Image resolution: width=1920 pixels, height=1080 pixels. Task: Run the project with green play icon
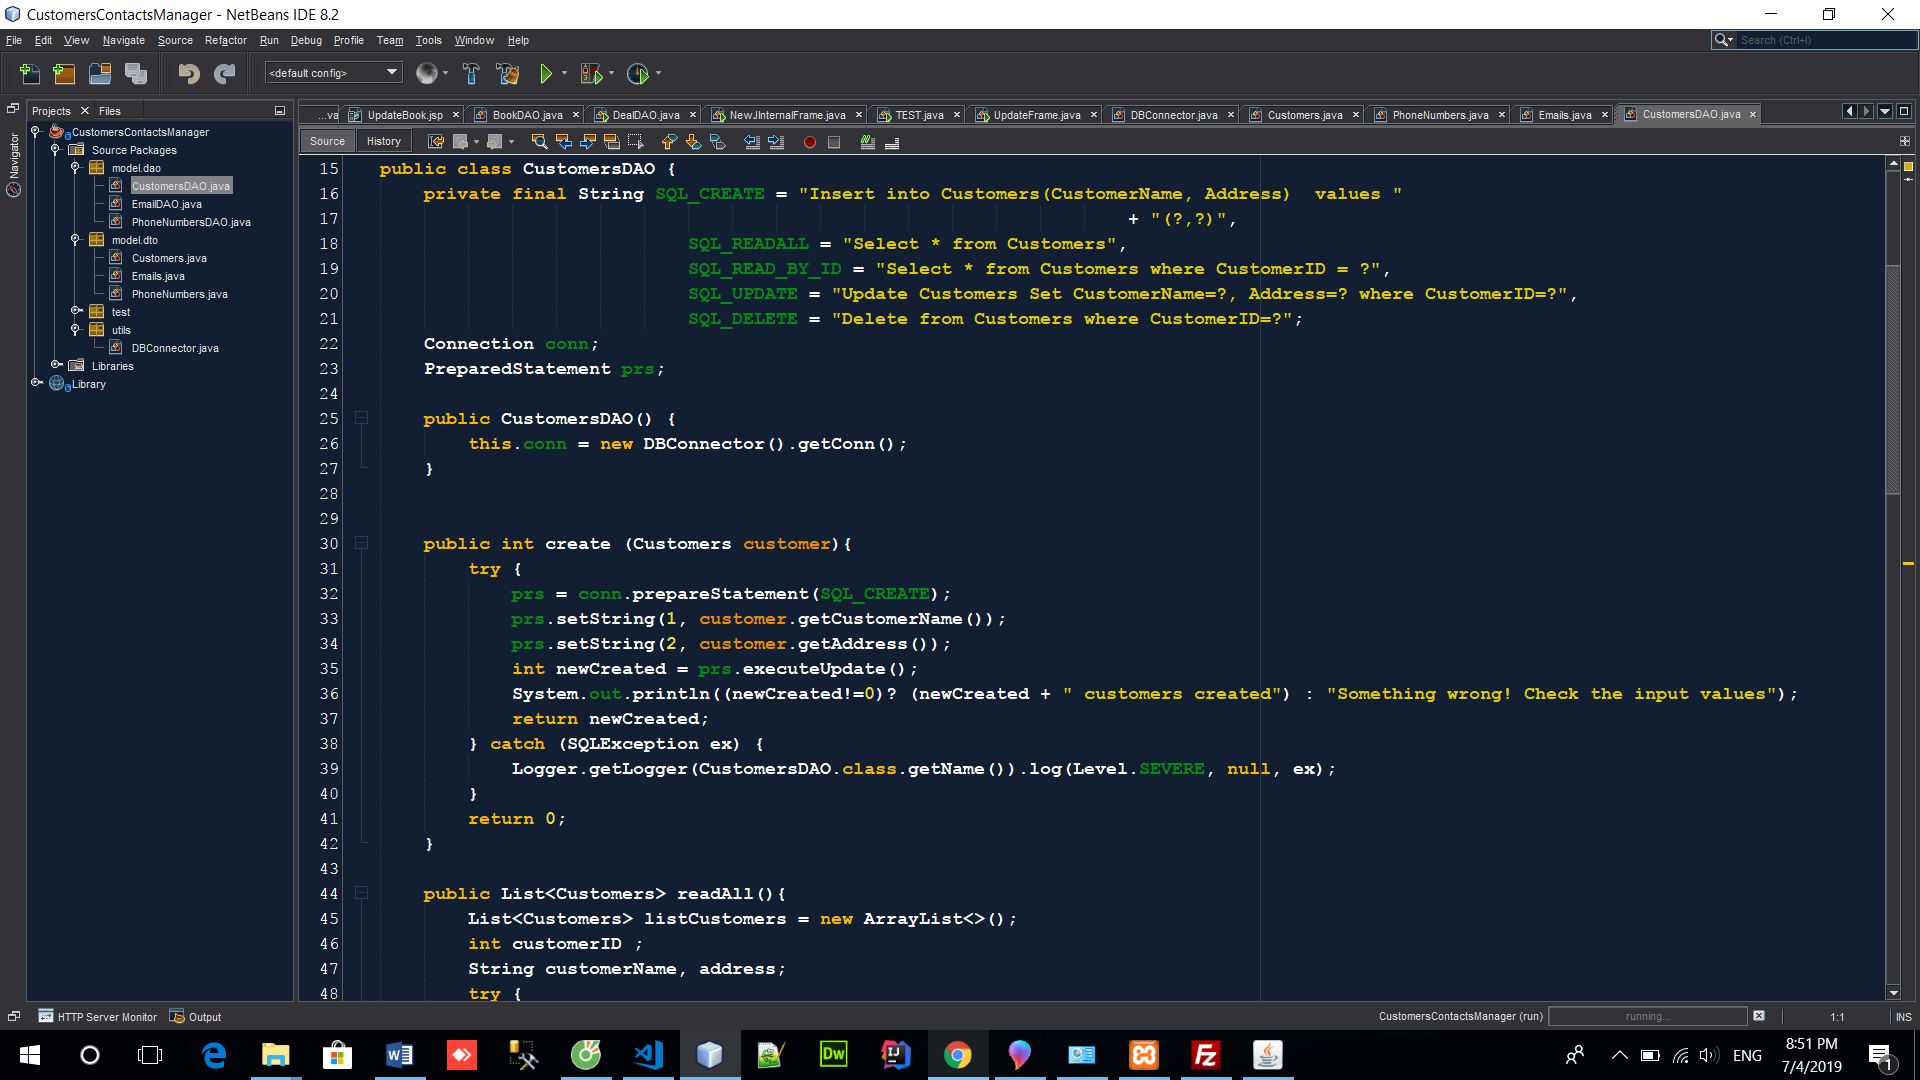(x=546, y=73)
